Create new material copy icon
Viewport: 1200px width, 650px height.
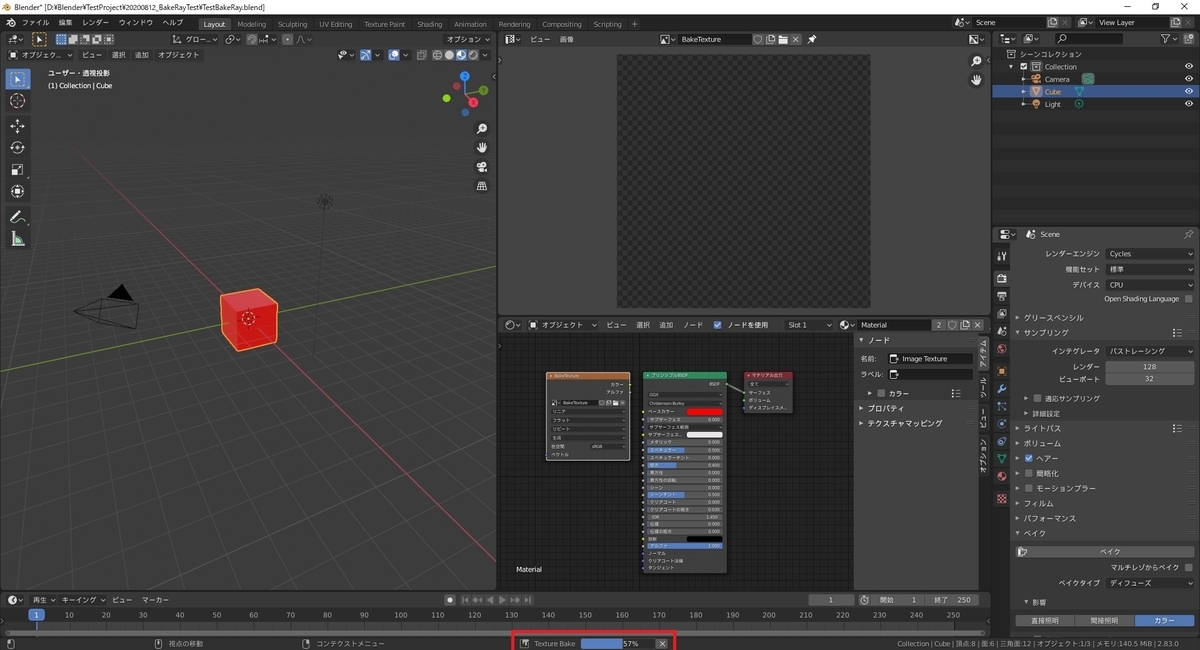pos(966,325)
